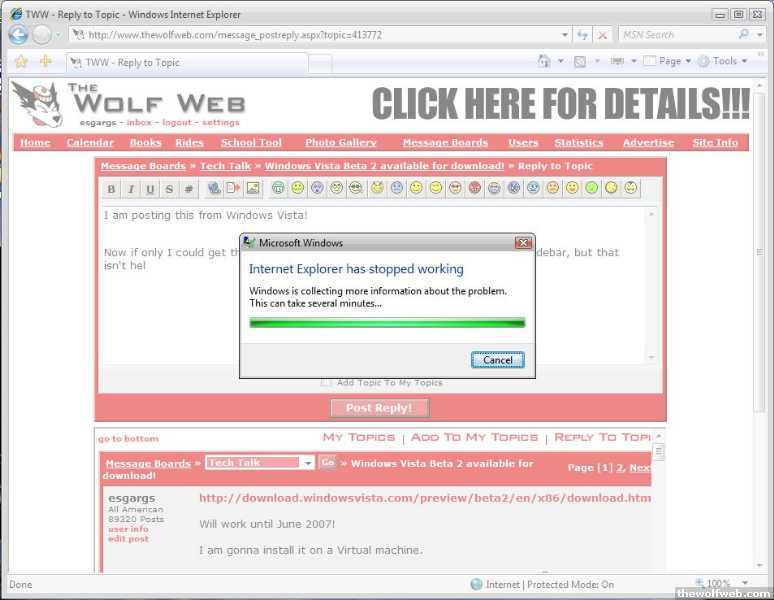This screenshot has width=774, height=600.
Task: Open the windowsvista.com download link
Action: (424, 498)
